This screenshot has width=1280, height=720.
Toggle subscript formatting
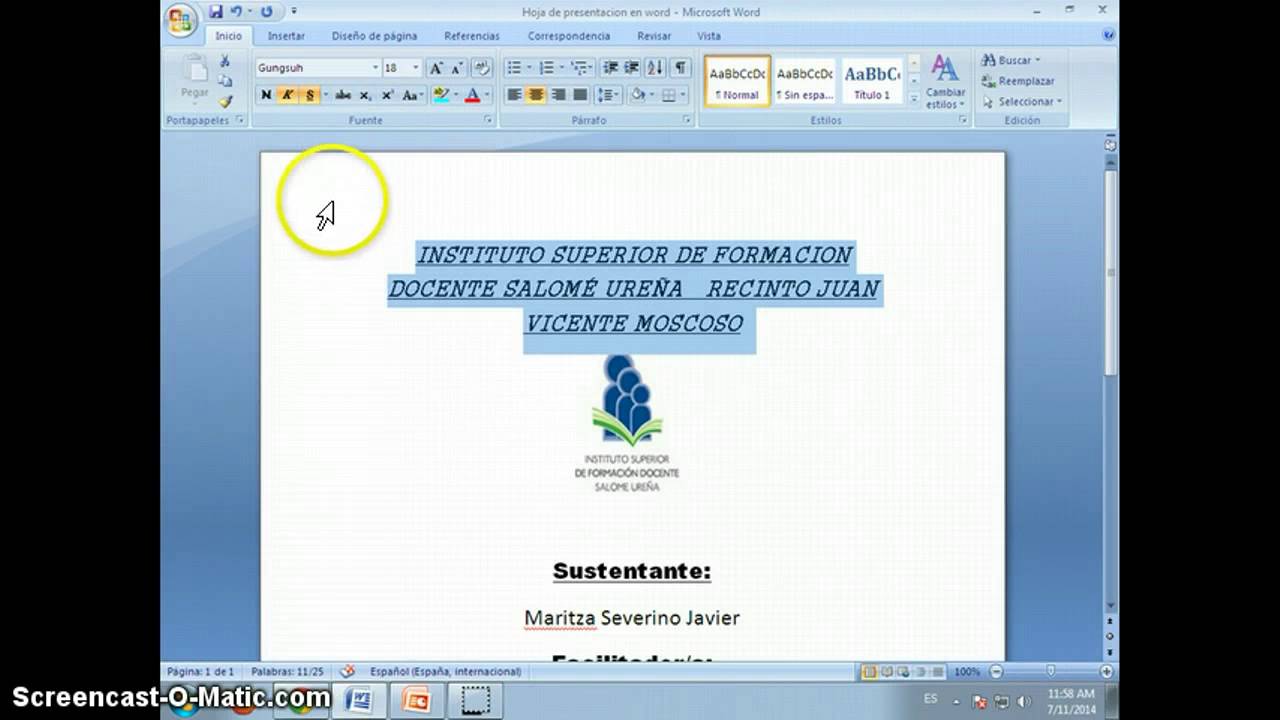(x=365, y=95)
